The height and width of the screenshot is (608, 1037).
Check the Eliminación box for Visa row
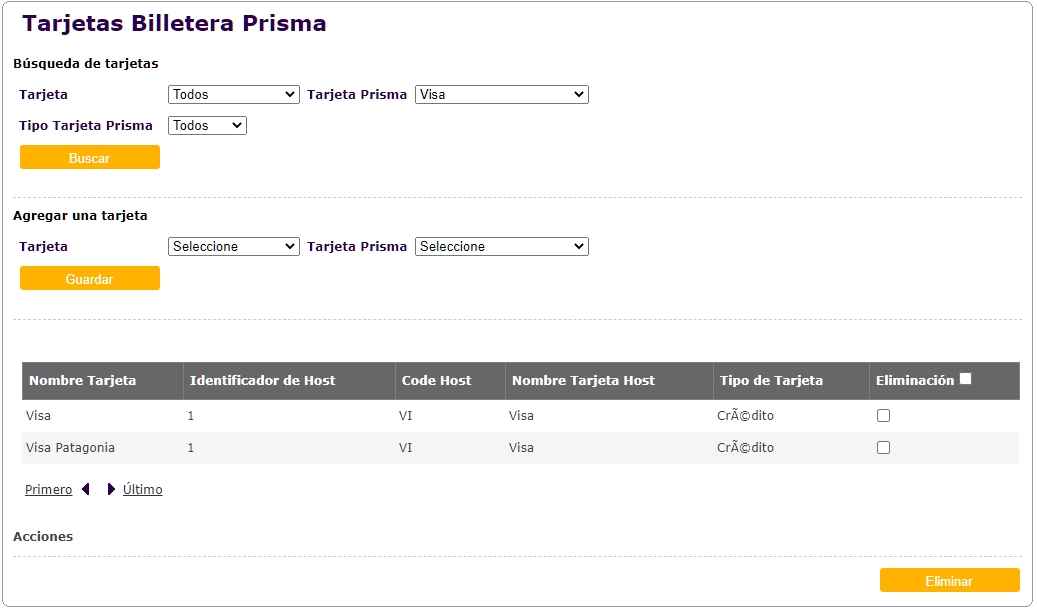coord(883,416)
